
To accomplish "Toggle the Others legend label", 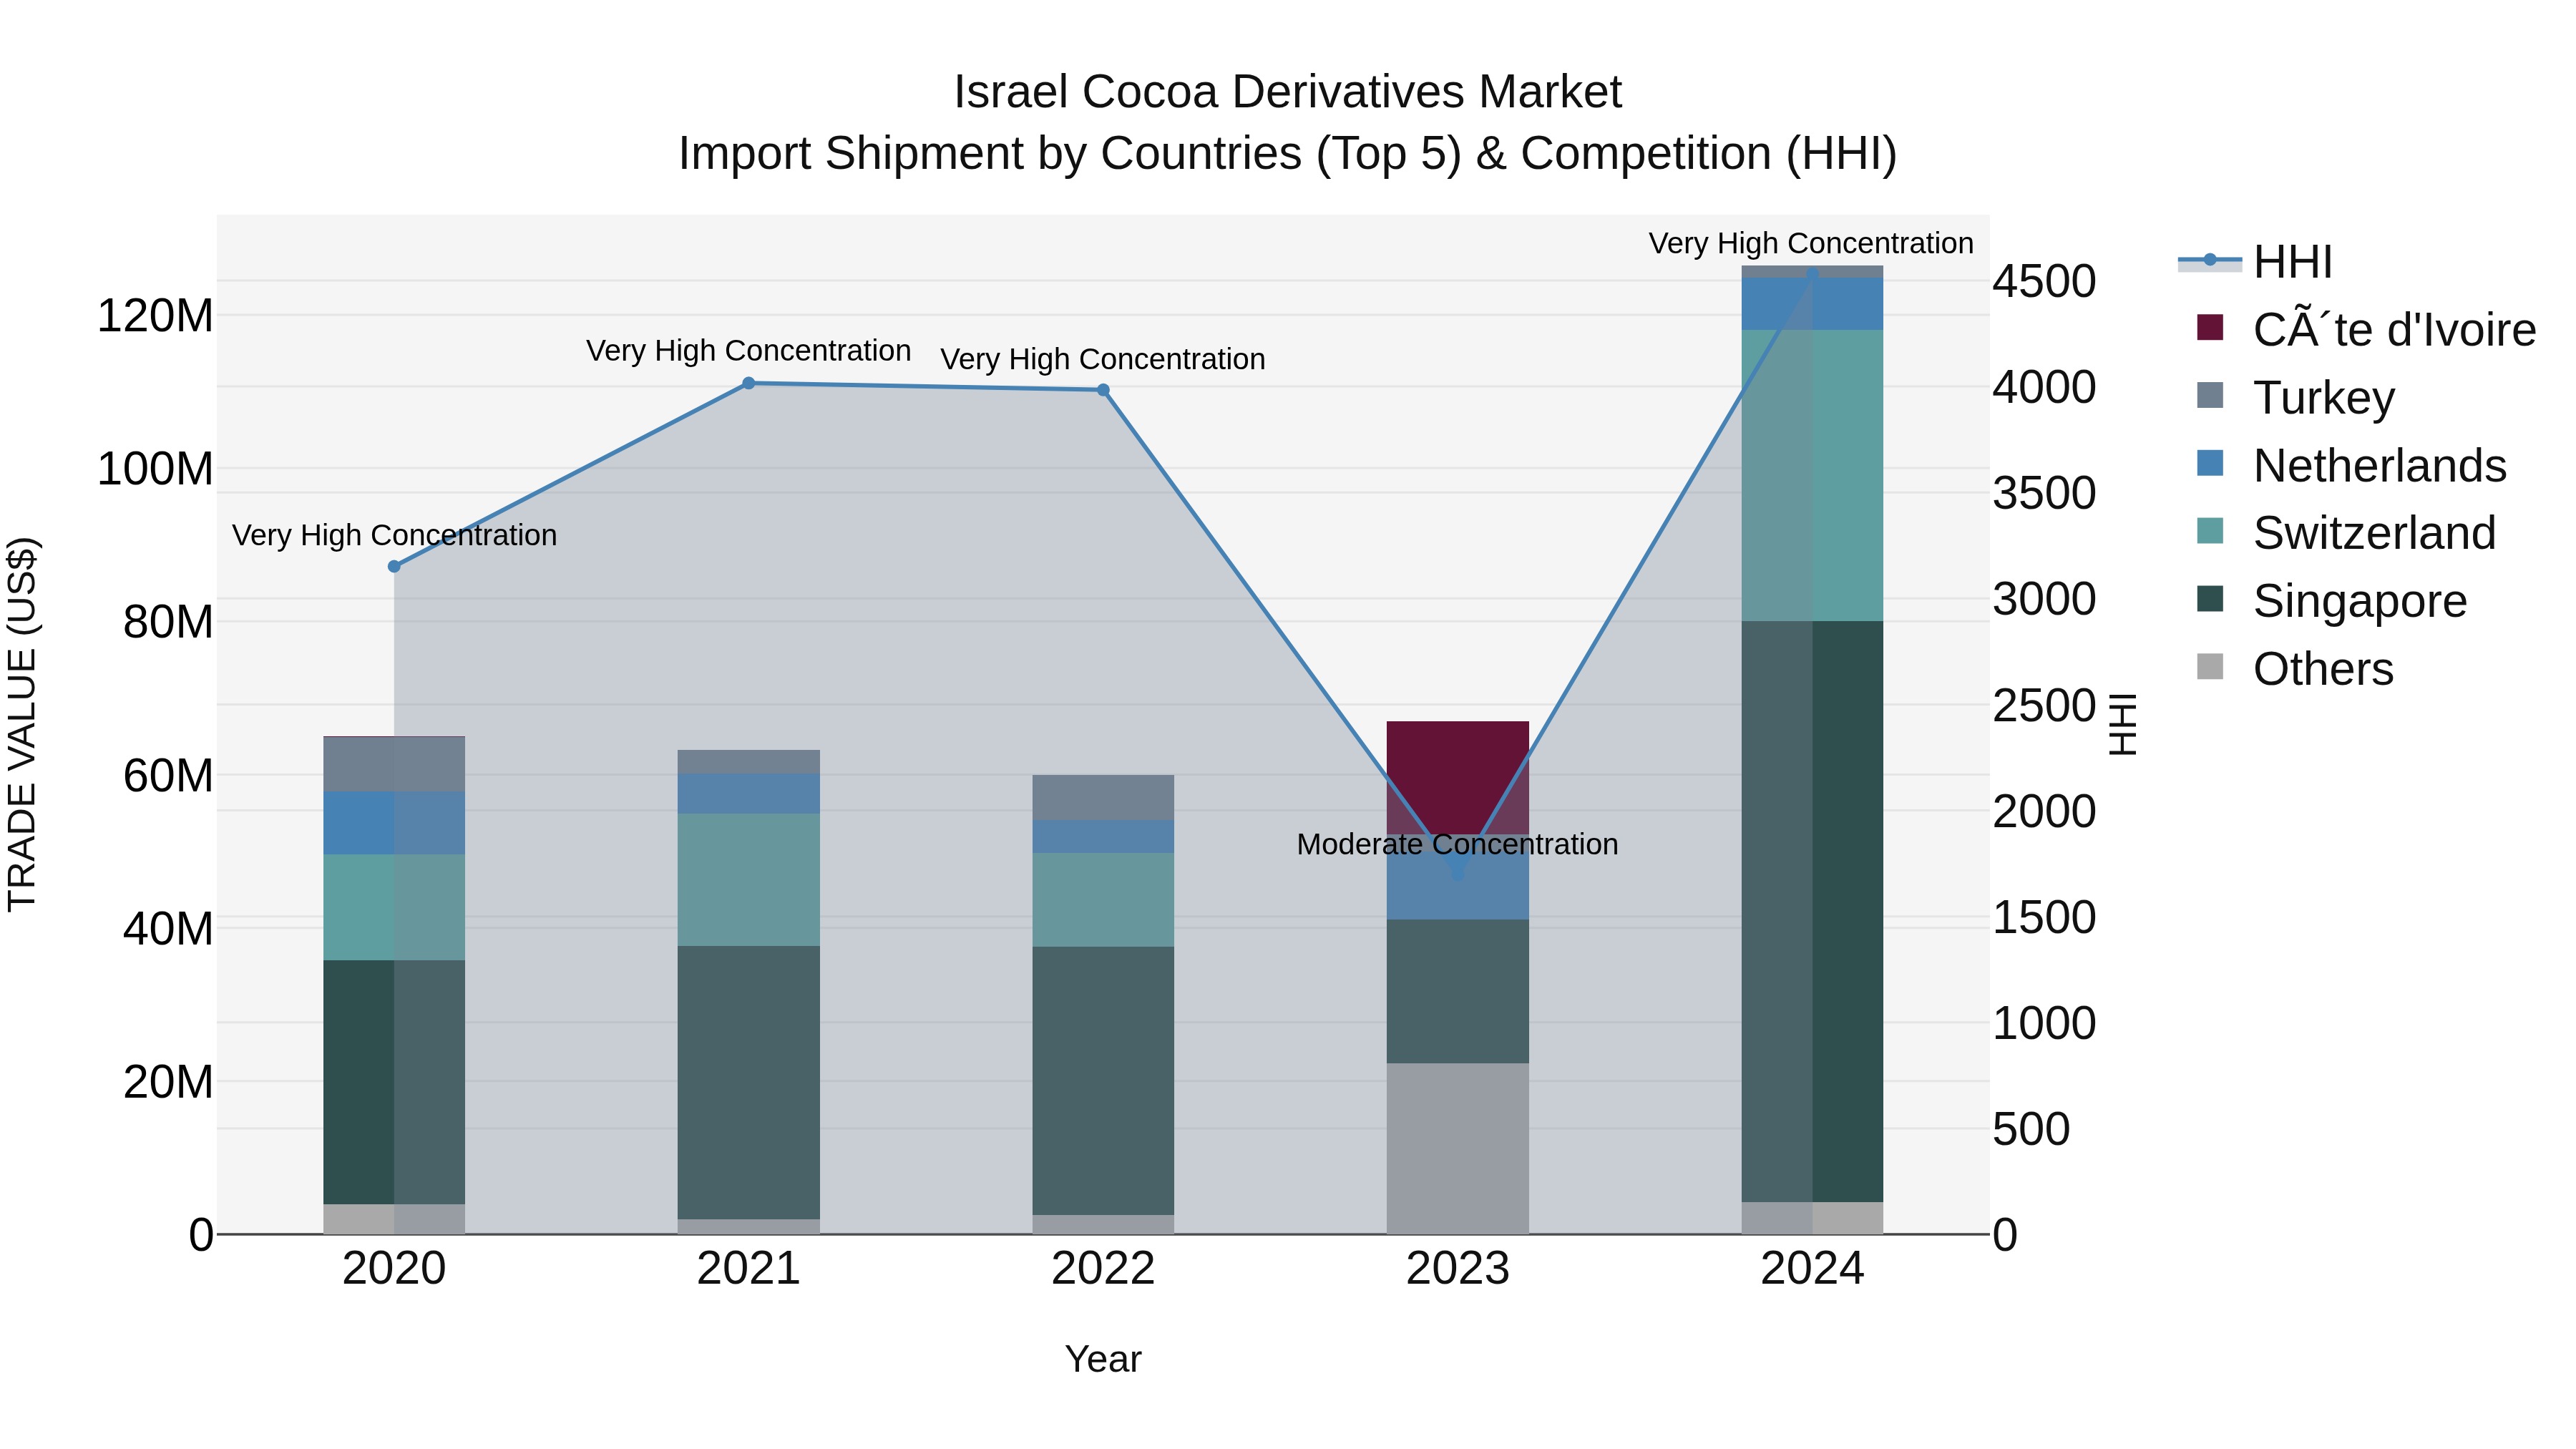I will pyautogui.click(x=2323, y=669).
